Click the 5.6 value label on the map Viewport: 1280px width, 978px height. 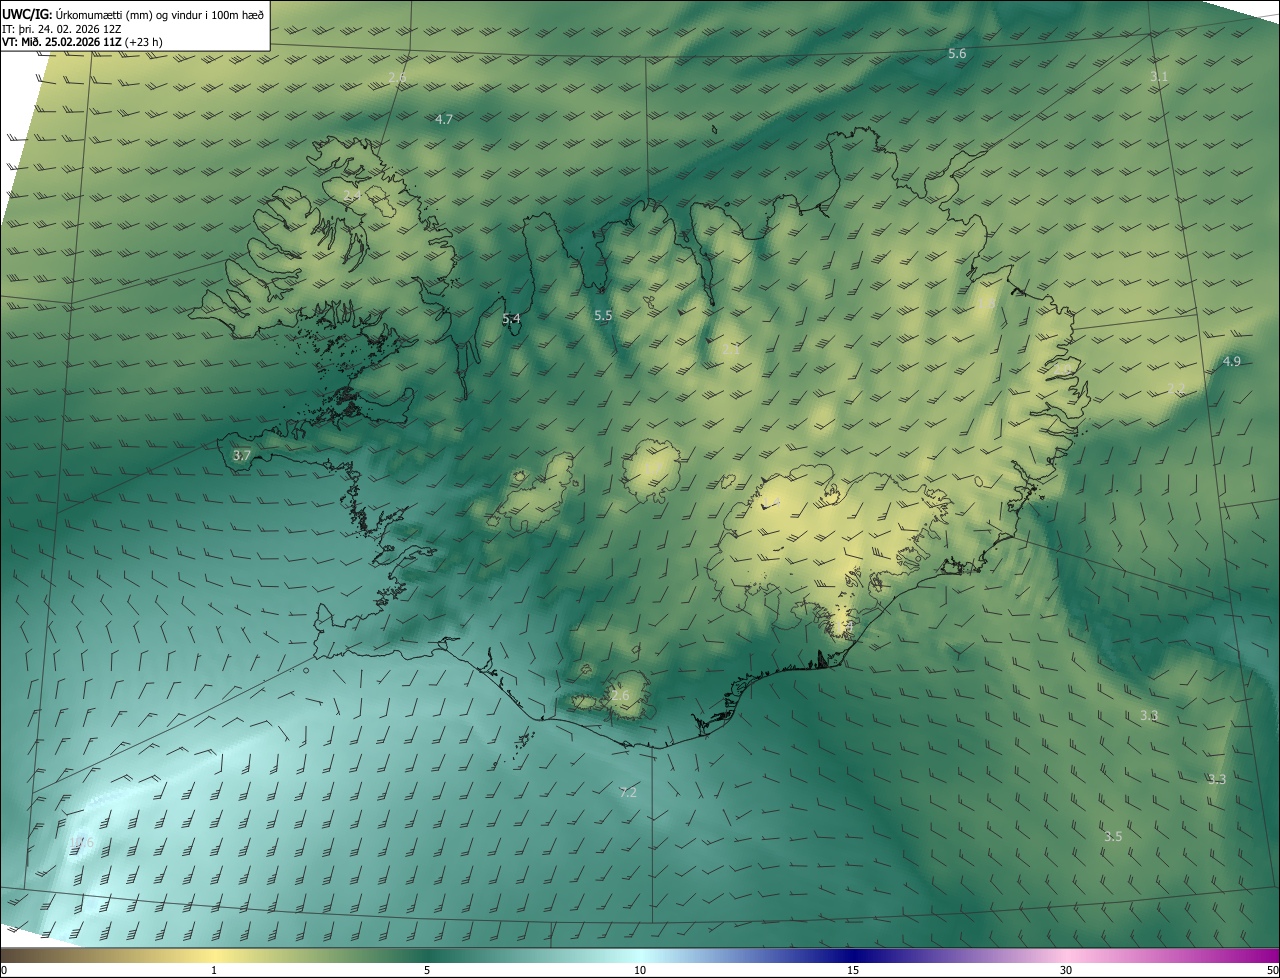957,54
